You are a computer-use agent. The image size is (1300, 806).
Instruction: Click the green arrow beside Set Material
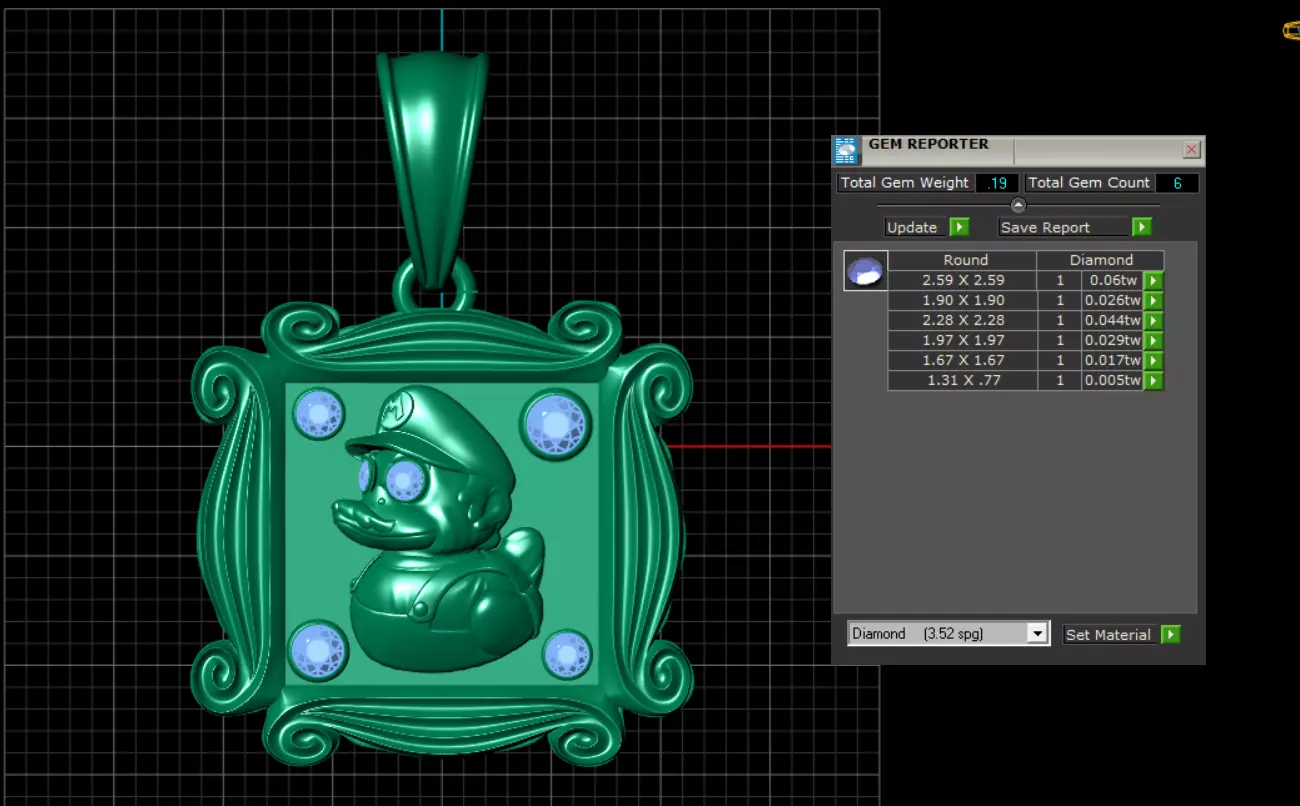pos(1170,634)
